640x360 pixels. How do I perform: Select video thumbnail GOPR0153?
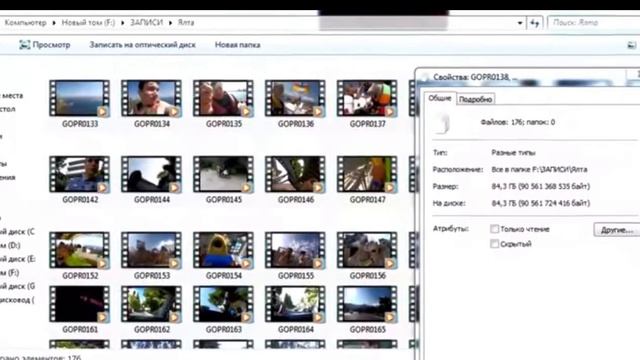point(151,250)
